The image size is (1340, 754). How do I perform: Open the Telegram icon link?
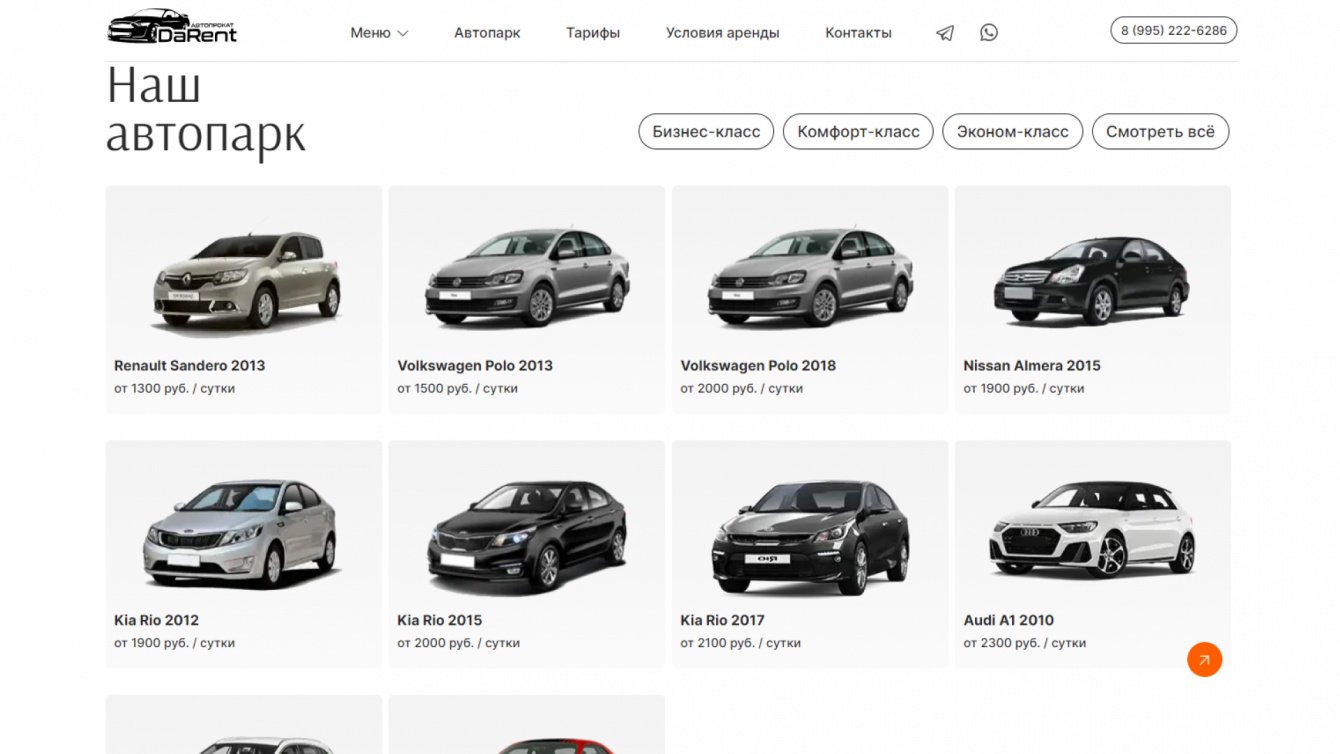click(945, 33)
